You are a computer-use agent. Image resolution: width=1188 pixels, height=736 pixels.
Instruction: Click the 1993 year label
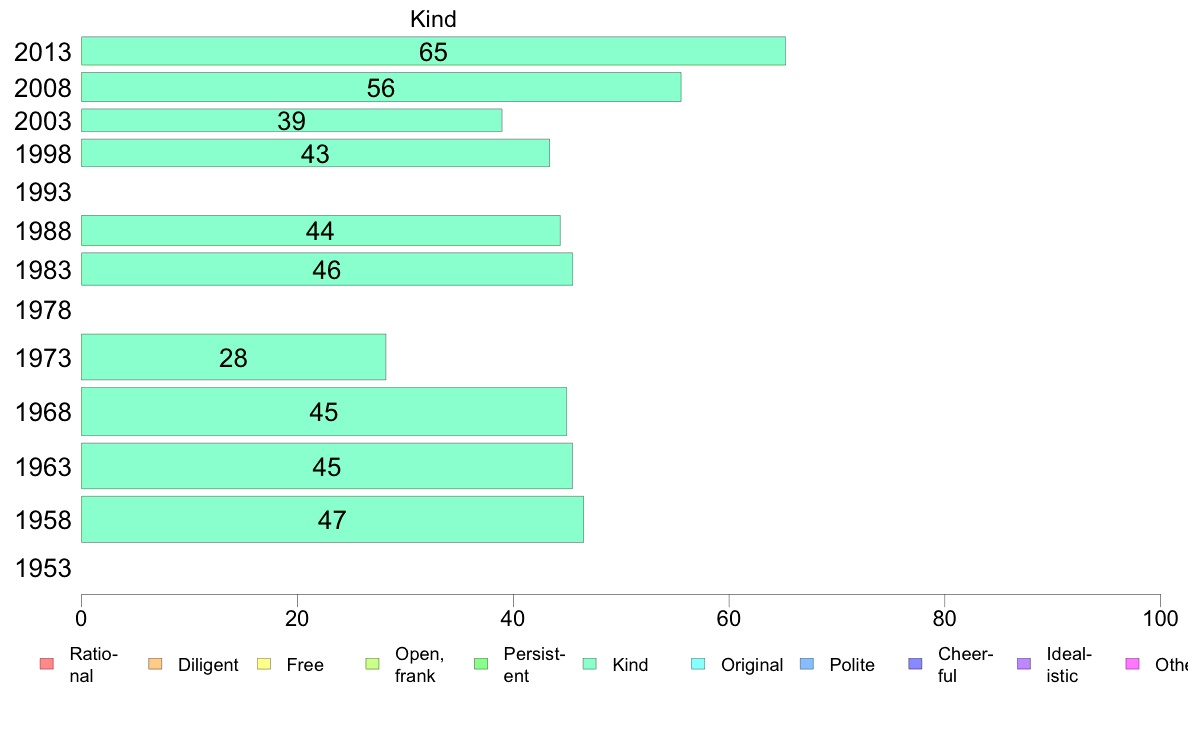tap(43, 192)
